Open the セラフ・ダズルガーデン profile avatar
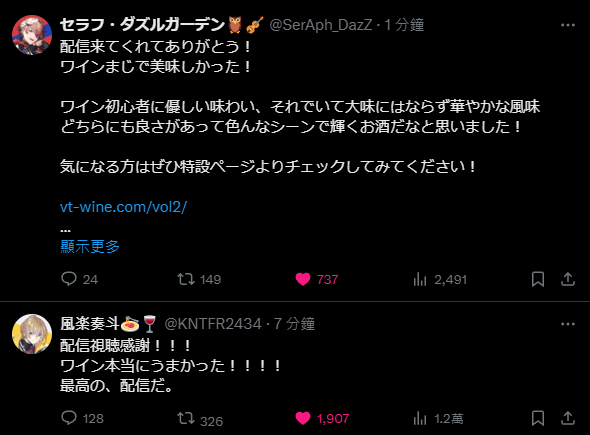The width and height of the screenshot is (590, 435). click(32, 35)
